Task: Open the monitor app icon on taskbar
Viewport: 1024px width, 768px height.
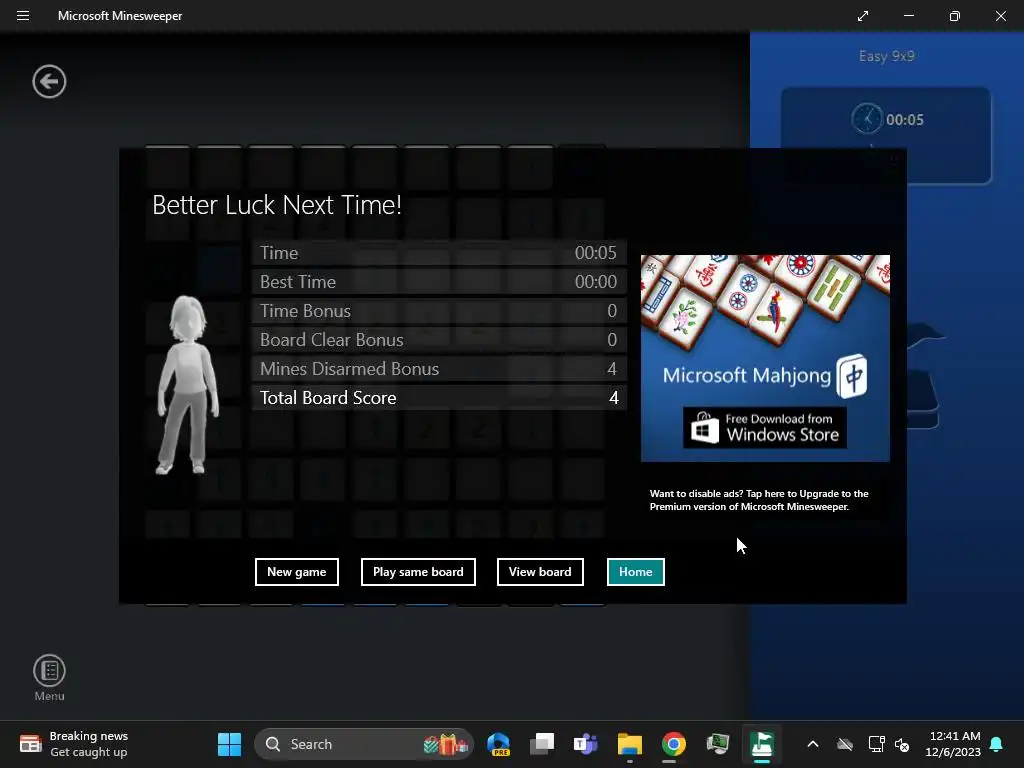Action: 718,744
